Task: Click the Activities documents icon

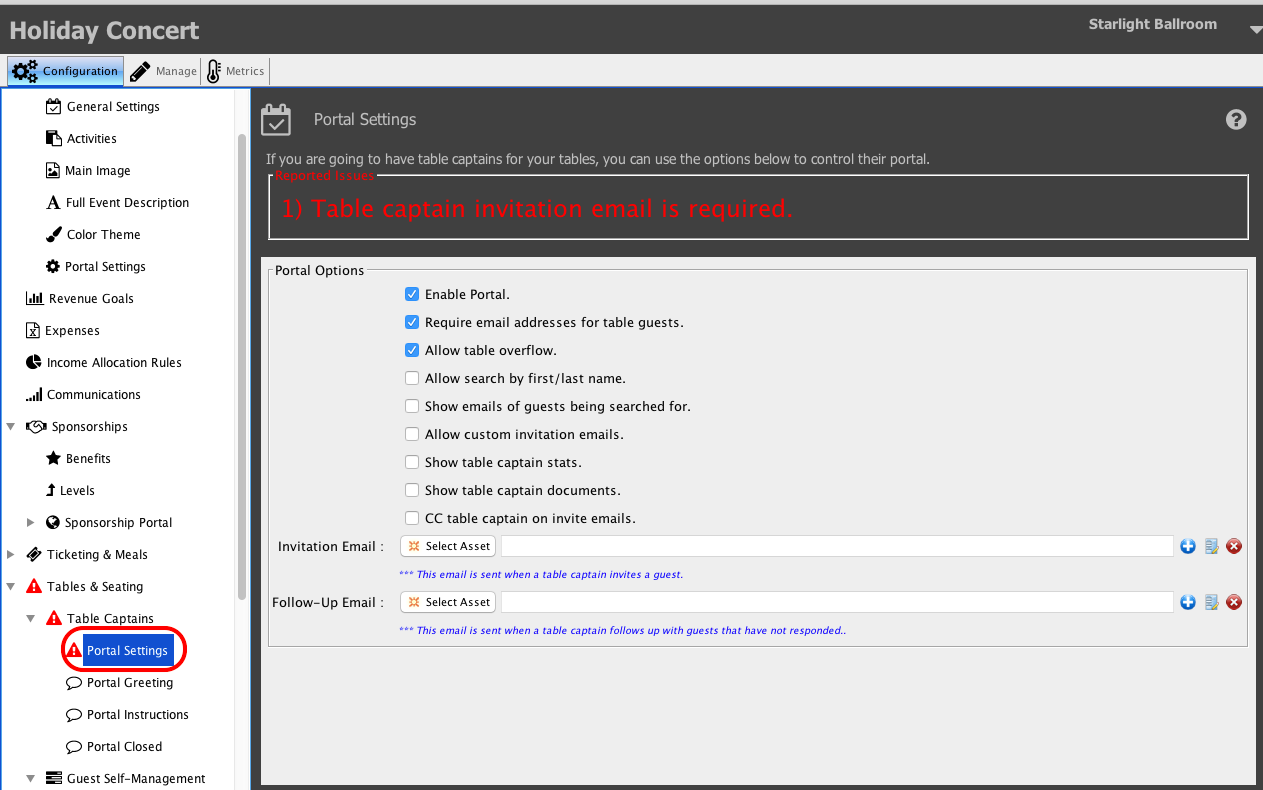Action: point(54,138)
